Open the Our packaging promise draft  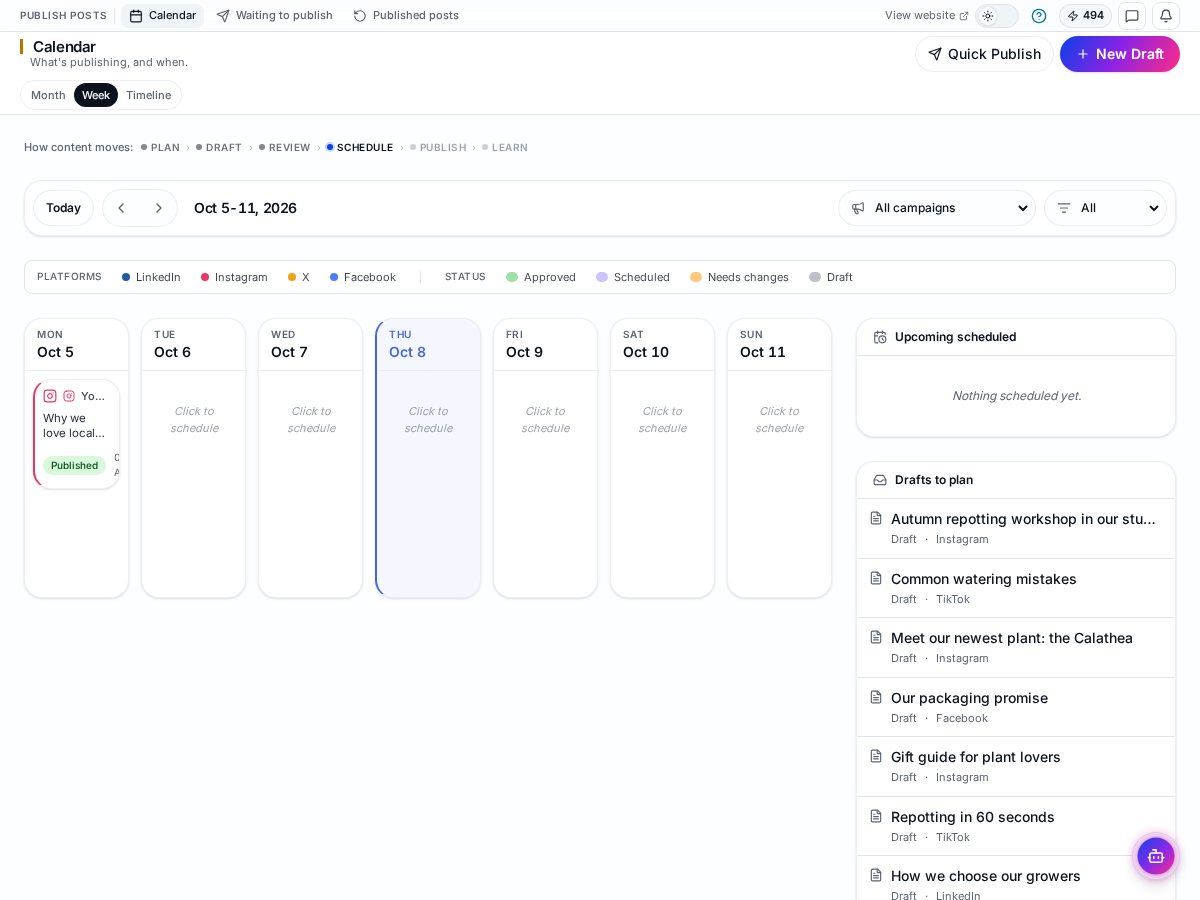[x=1016, y=707]
